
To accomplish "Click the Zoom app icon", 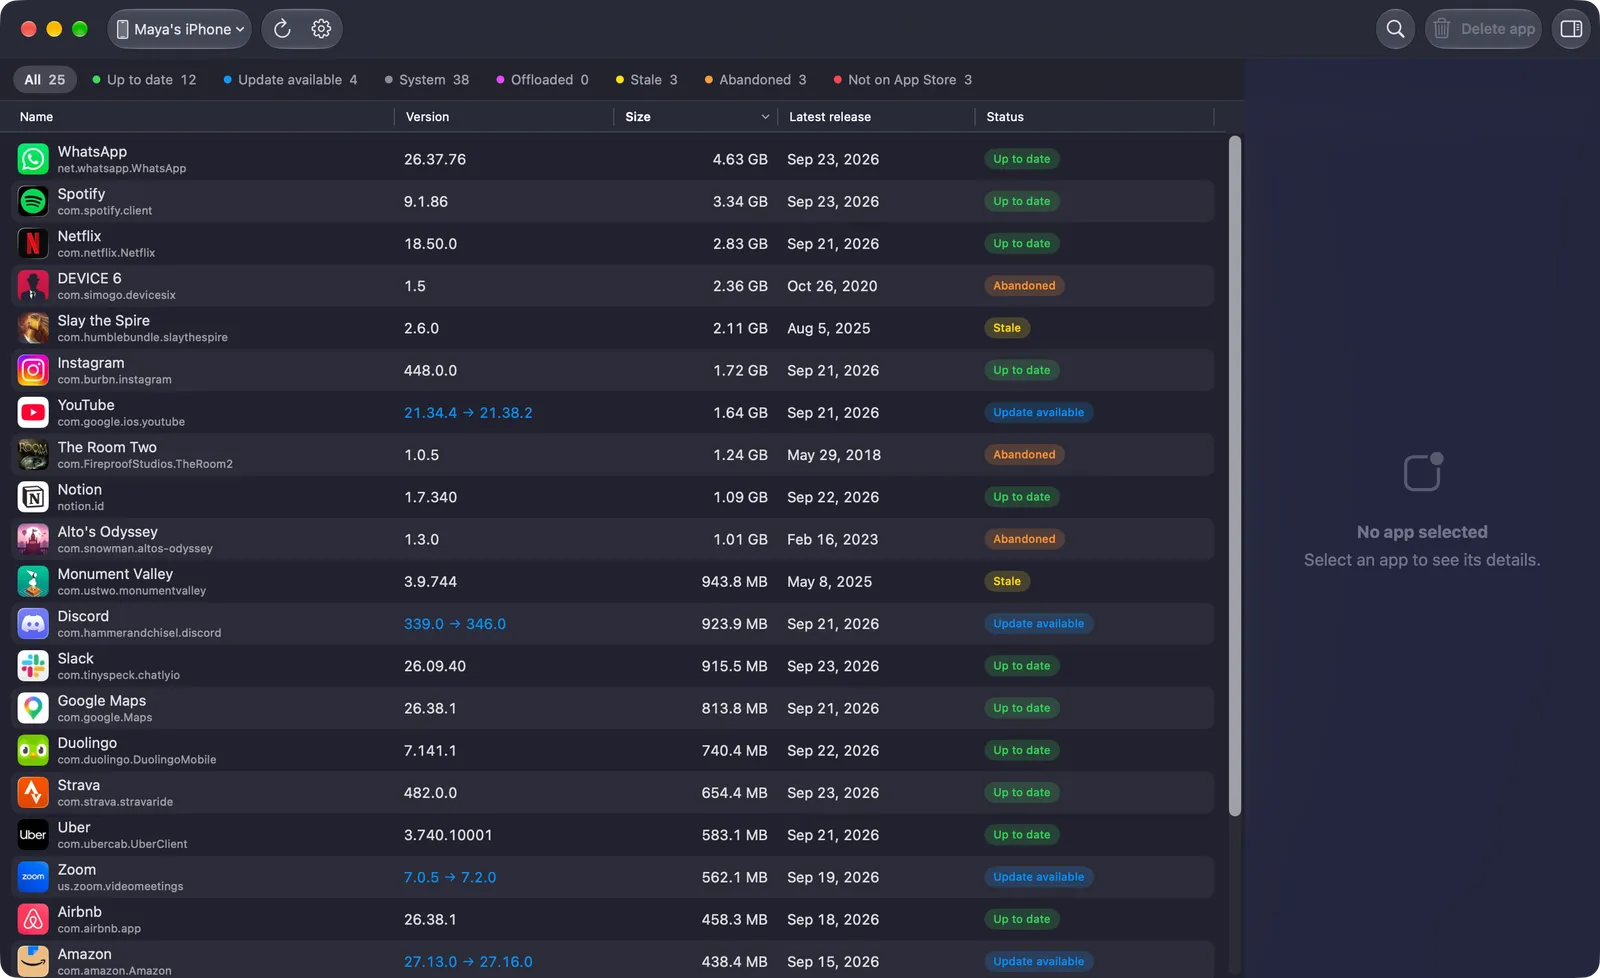I will (x=33, y=877).
